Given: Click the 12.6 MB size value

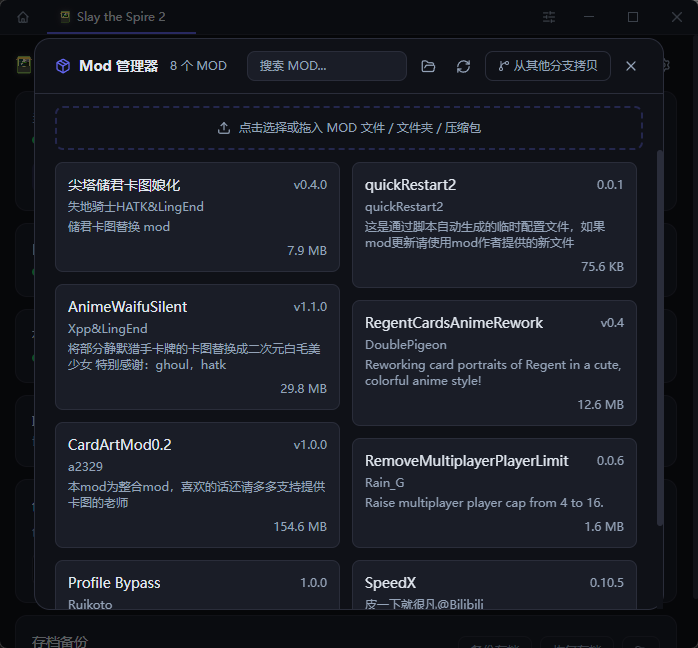Looking at the screenshot, I should coord(600,405).
